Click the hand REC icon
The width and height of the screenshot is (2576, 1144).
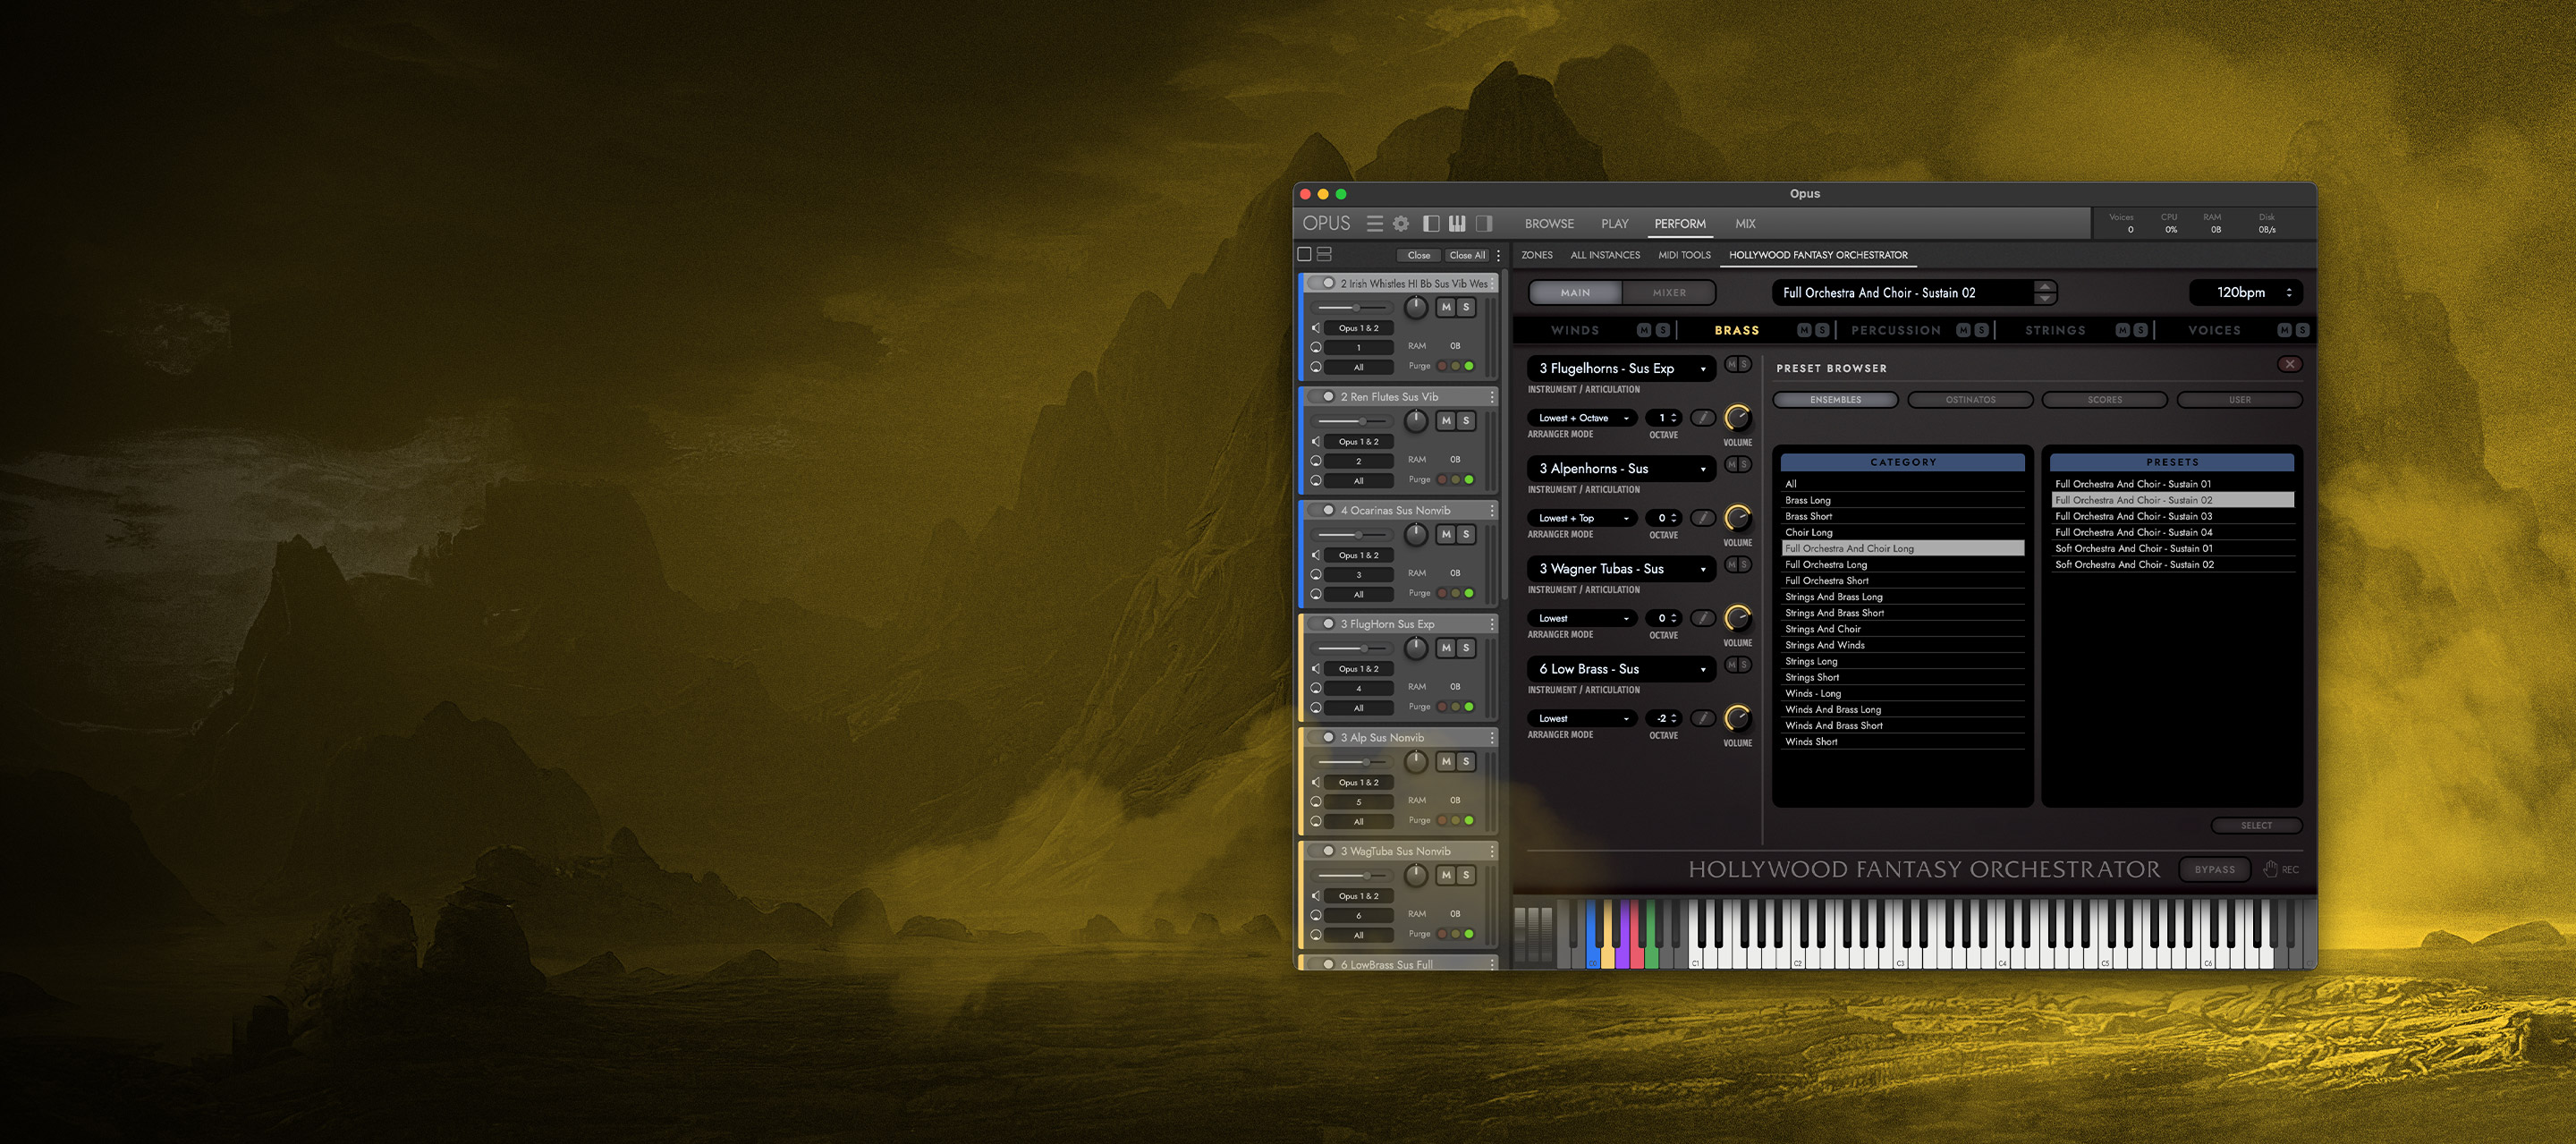point(2270,869)
